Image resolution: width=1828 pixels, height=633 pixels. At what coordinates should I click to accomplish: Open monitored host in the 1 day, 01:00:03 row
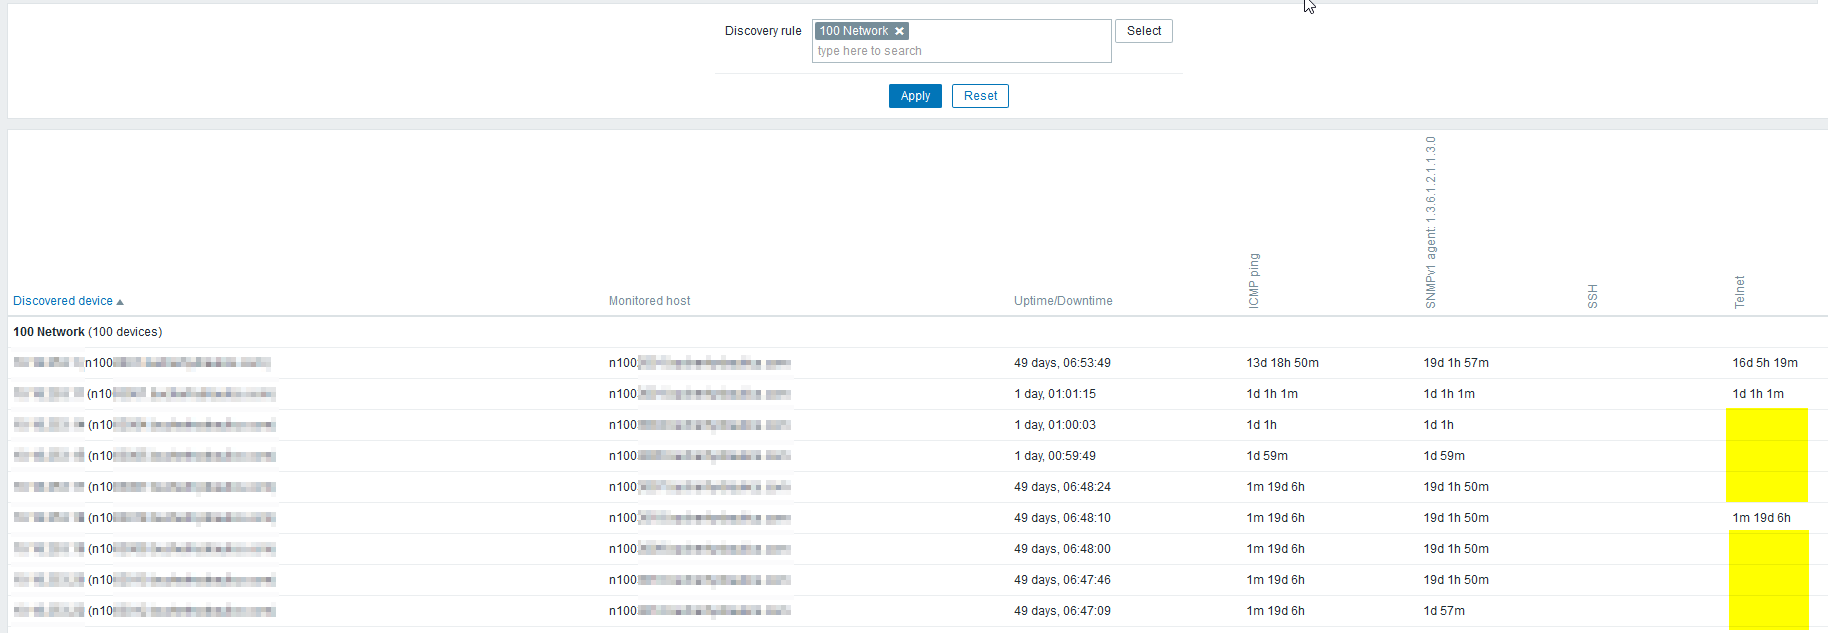point(700,425)
